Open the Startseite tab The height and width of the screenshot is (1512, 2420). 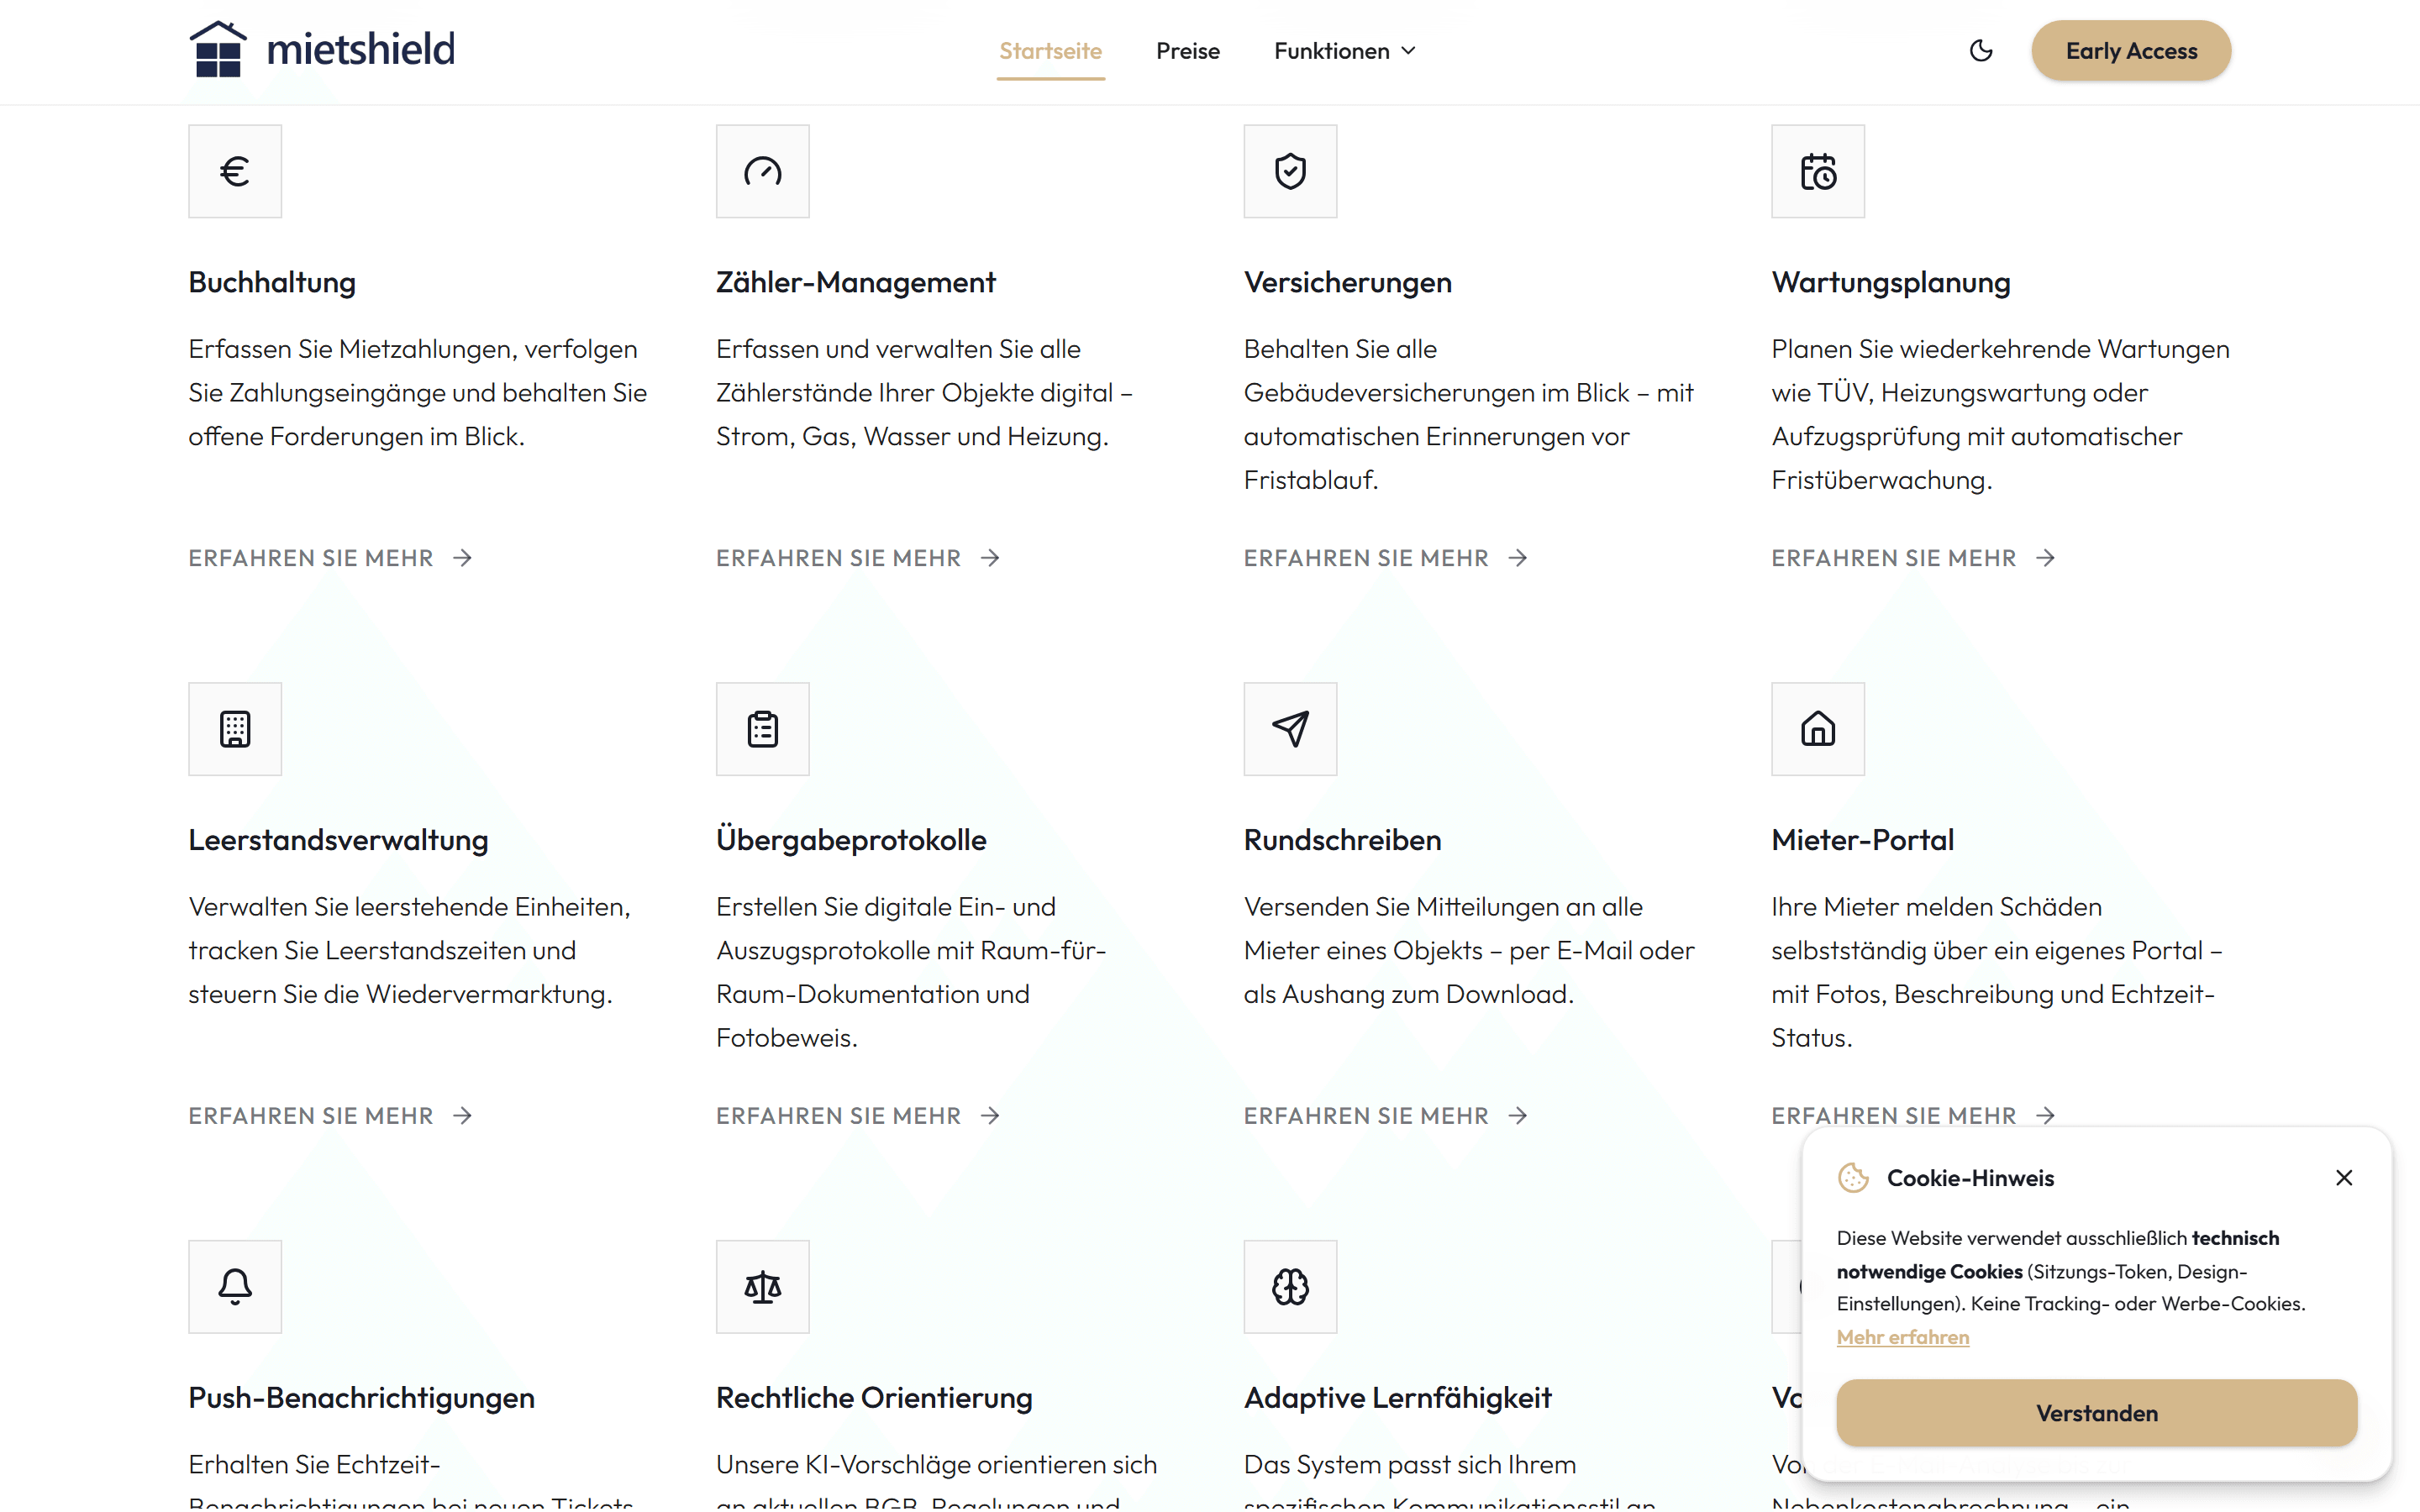pyautogui.click(x=1050, y=50)
